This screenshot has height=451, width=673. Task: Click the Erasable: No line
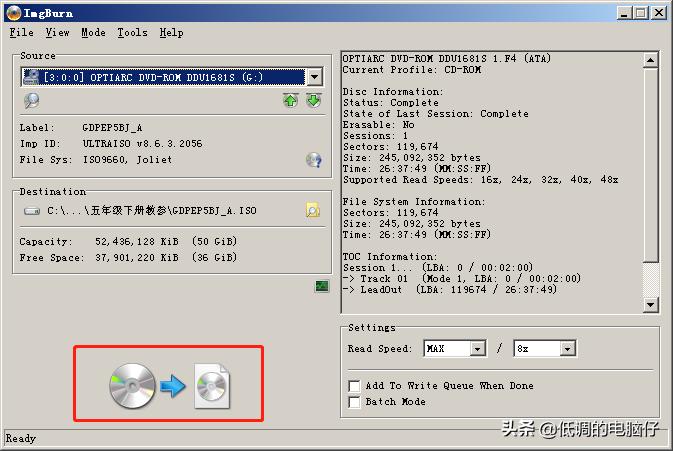(378, 125)
